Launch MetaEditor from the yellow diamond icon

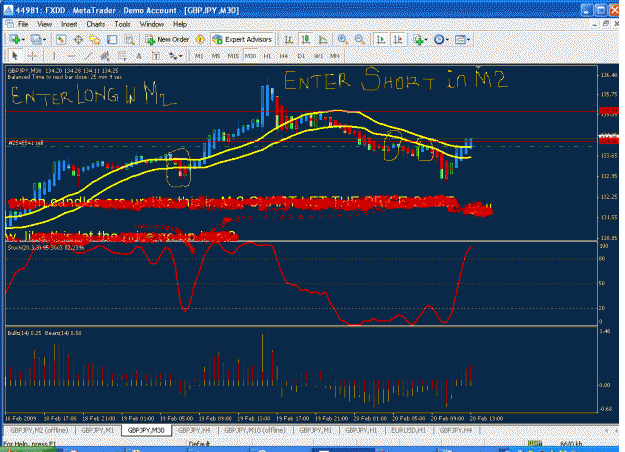[x=200, y=39]
